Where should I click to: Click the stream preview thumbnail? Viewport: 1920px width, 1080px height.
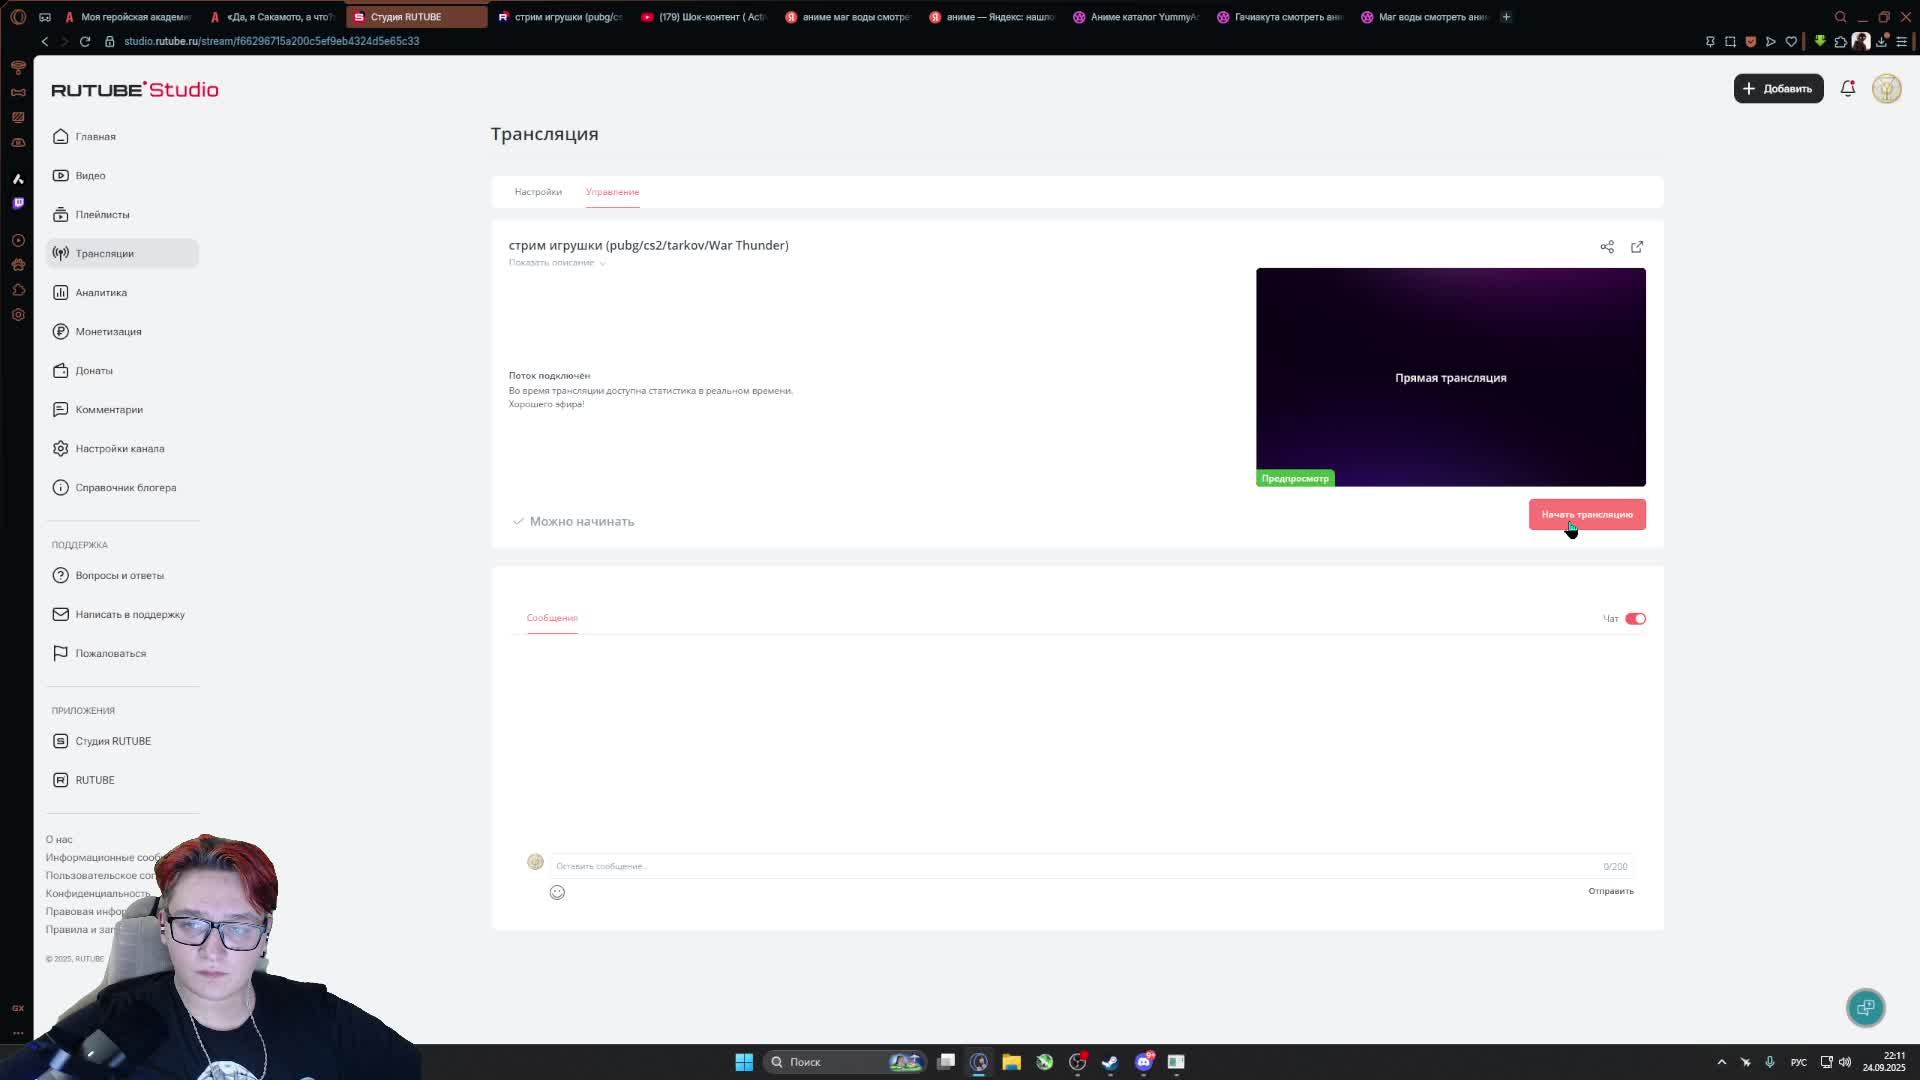pos(1450,377)
